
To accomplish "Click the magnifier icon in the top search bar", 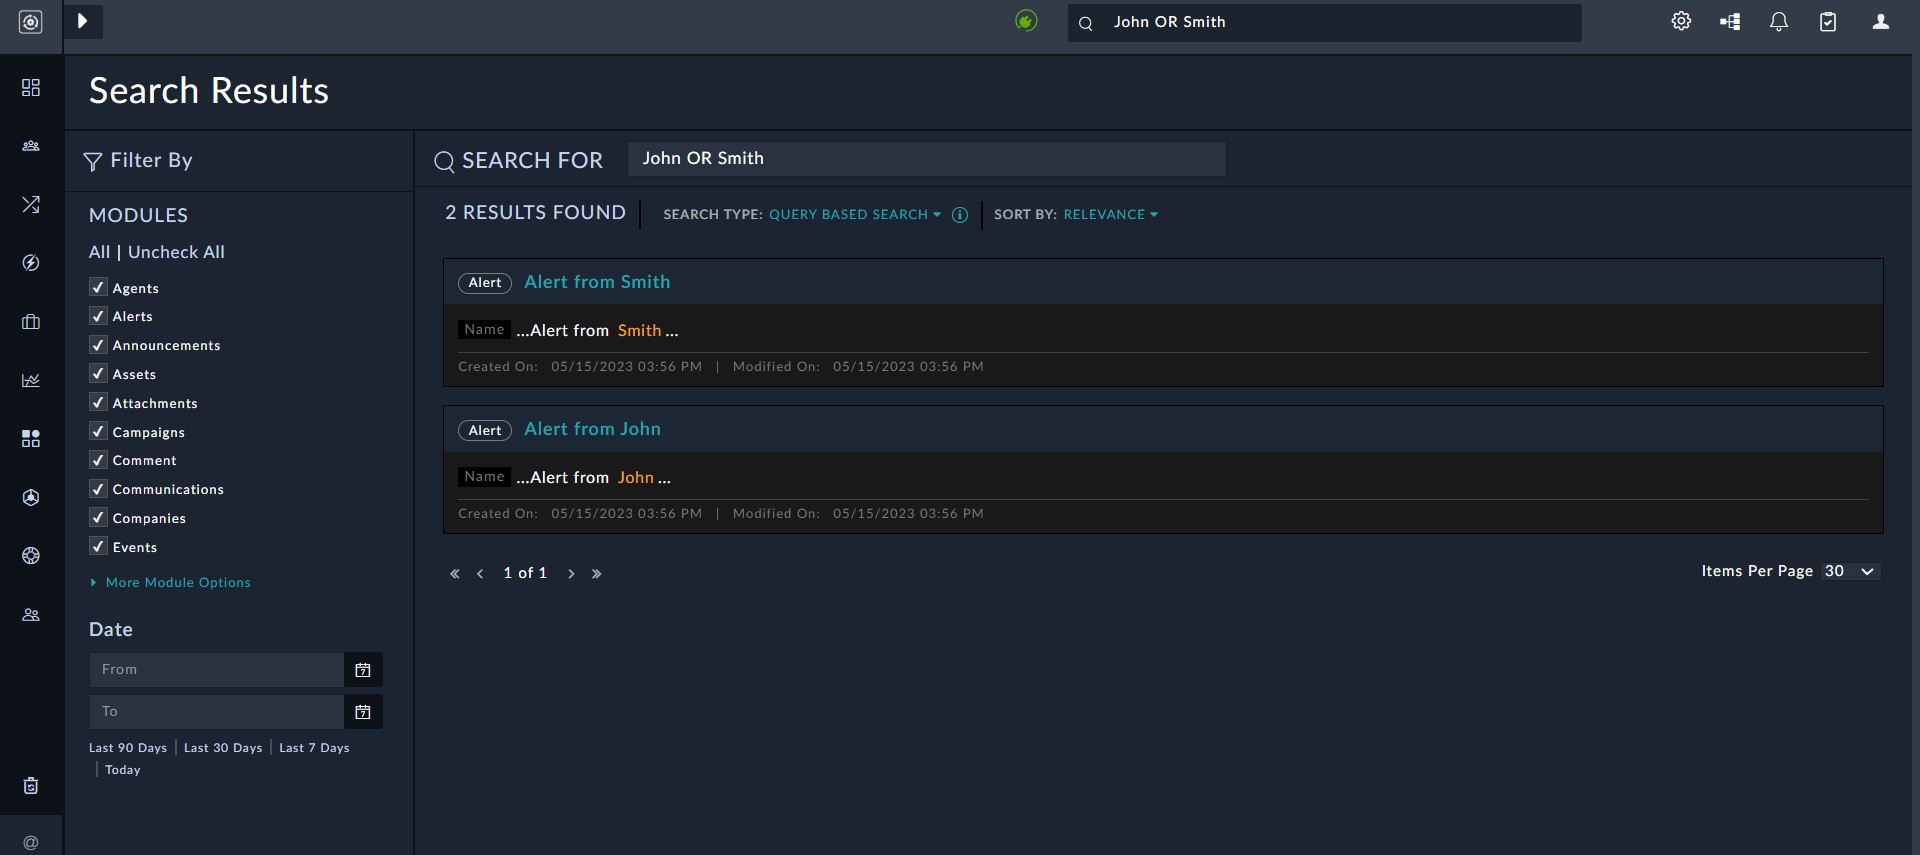I will click(x=1086, y=23).
